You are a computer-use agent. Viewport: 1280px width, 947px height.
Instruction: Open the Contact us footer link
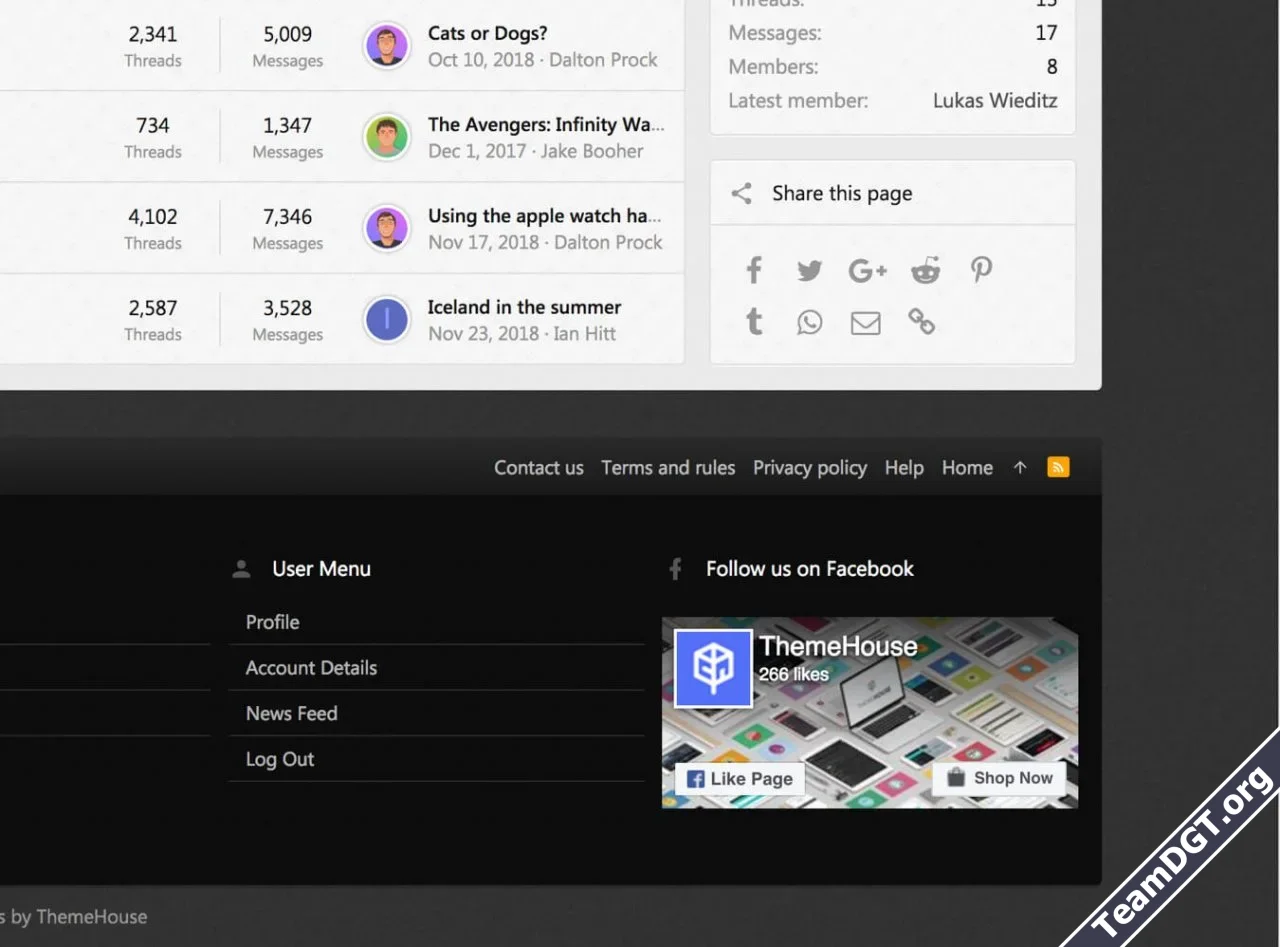coord(538,468)
